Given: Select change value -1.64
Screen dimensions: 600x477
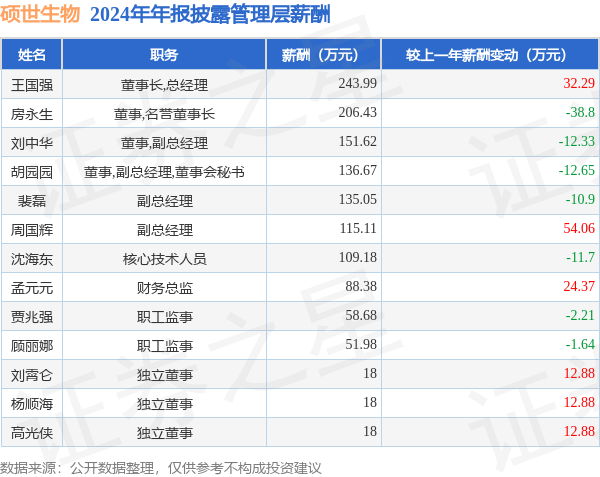Looking at the screenshot, I should (x=580, y=345).
